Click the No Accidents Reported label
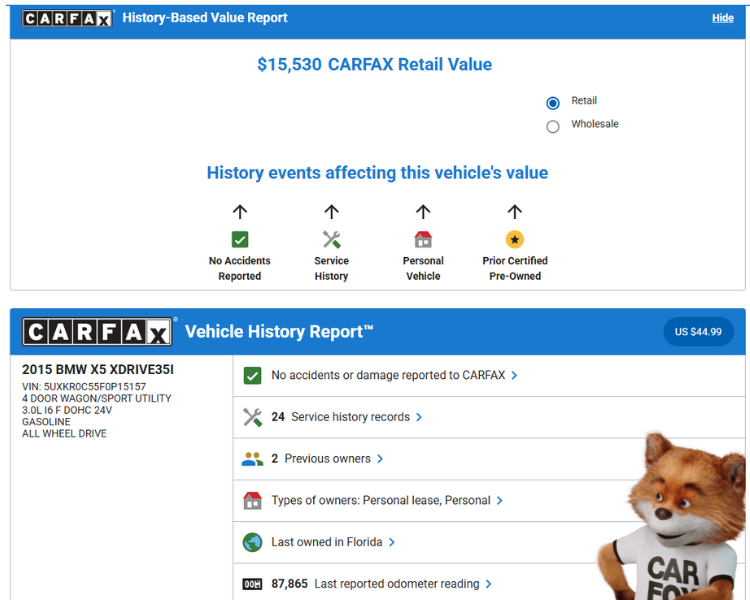Screen dimensions: 750x600 pos(240,268)
